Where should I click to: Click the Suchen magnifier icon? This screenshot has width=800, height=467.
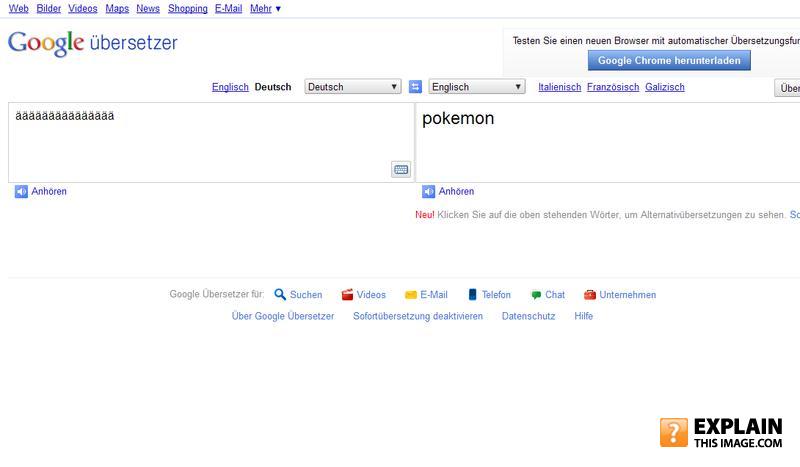(x=280, y=294)
